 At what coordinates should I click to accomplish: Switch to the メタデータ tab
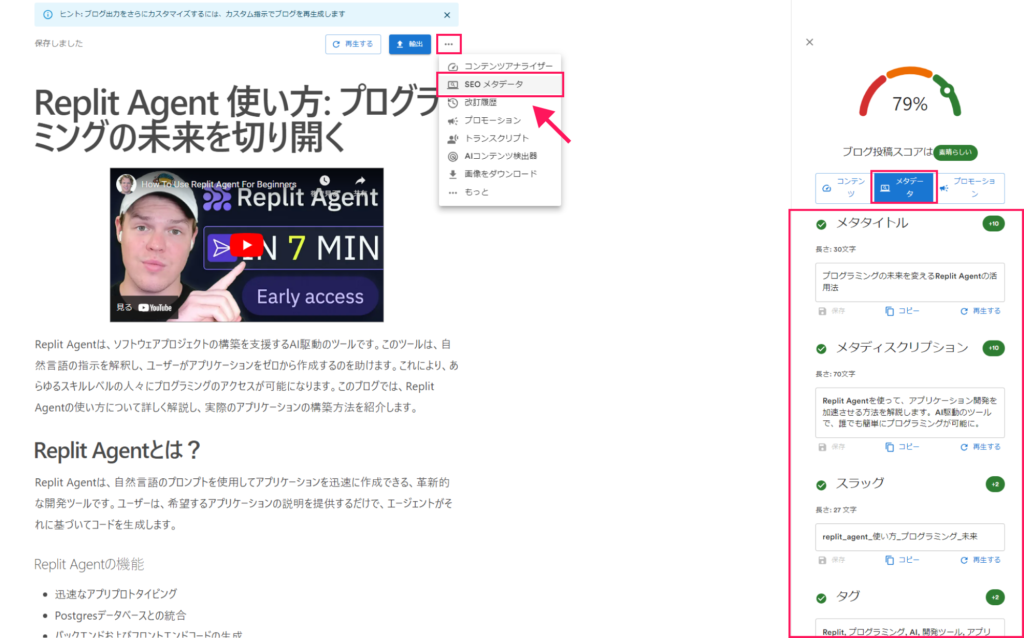904,188
